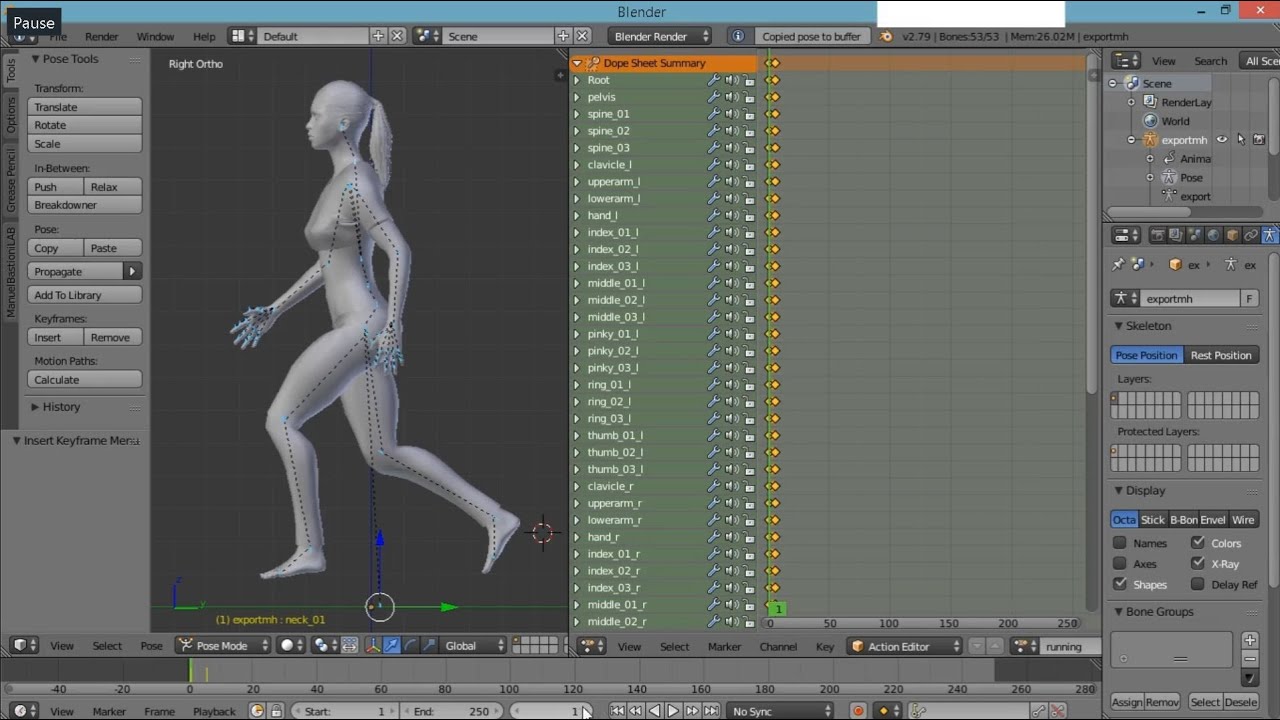The width and height of the screenshot is (1280, 720).
Task: Click the automatic keyframe record button
Action: [858, 711]
